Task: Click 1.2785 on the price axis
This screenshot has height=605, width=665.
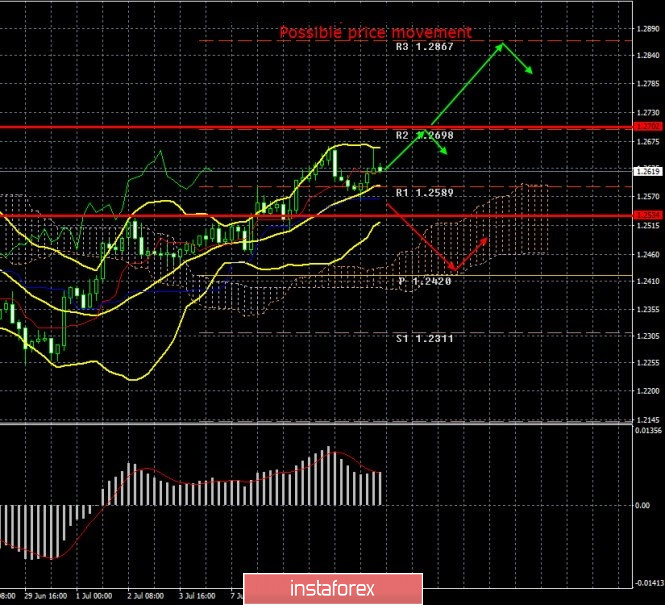Action: pos(648,84)
